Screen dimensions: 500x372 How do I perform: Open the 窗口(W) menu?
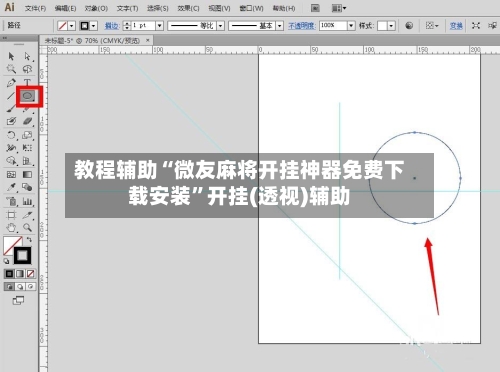[x=251, y=8]
